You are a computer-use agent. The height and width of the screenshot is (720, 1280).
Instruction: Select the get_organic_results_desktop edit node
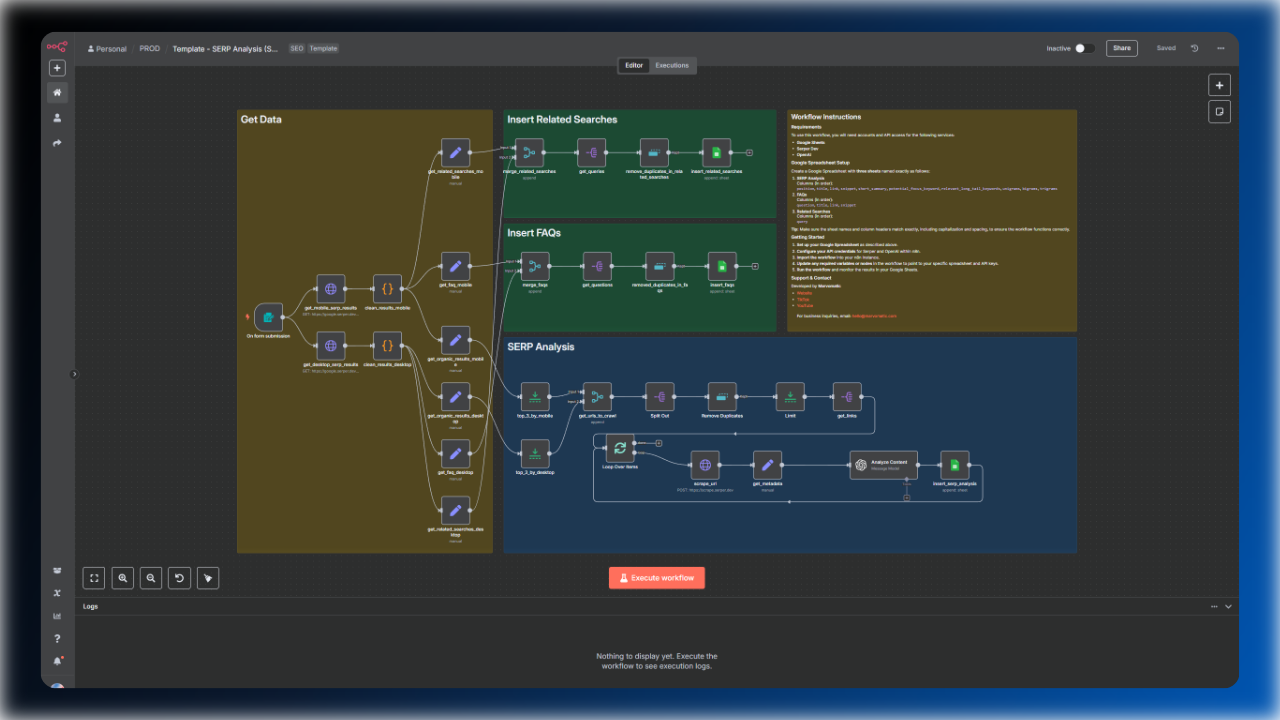pyautogui.click(x=456, y=396)
